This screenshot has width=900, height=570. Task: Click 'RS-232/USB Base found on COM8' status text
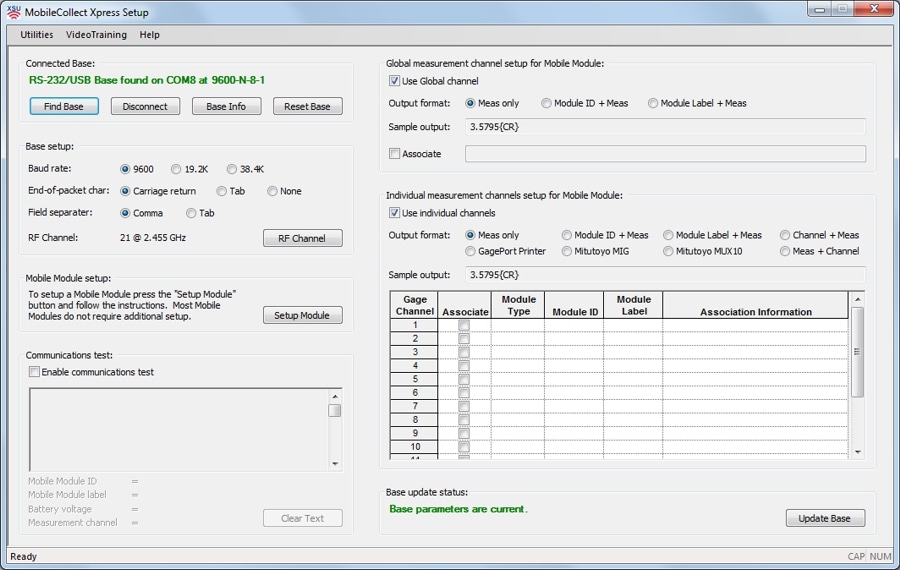147,80
